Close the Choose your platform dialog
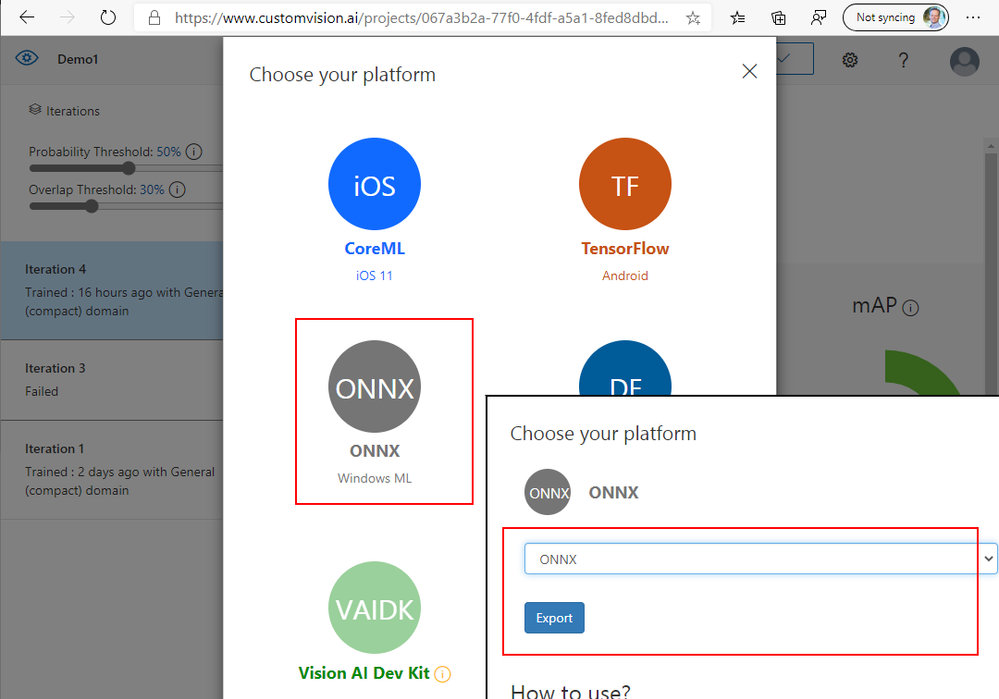The image size is (999, 699). coord(749,71)
